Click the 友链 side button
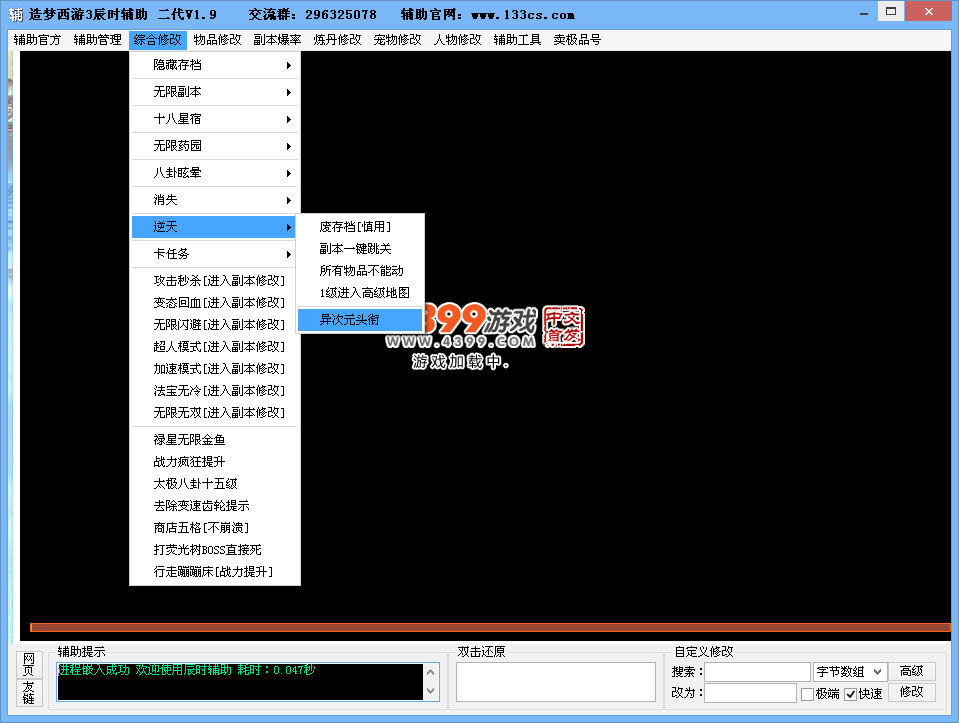 pos(29,692)
